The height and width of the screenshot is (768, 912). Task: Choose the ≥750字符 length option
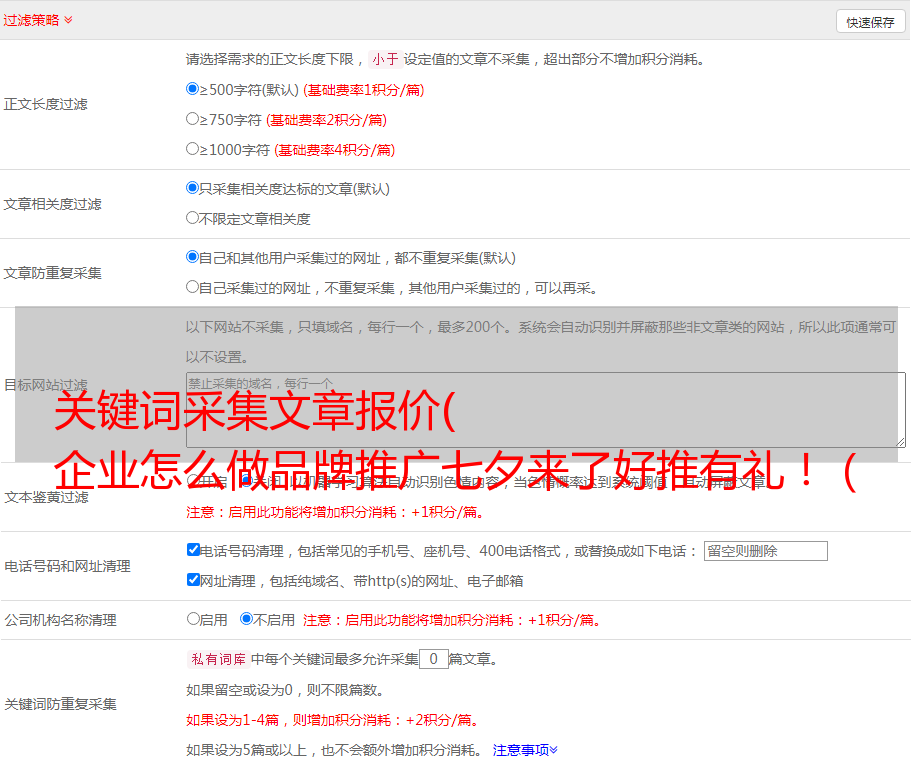pyautogui.click(x=192, y=119)
